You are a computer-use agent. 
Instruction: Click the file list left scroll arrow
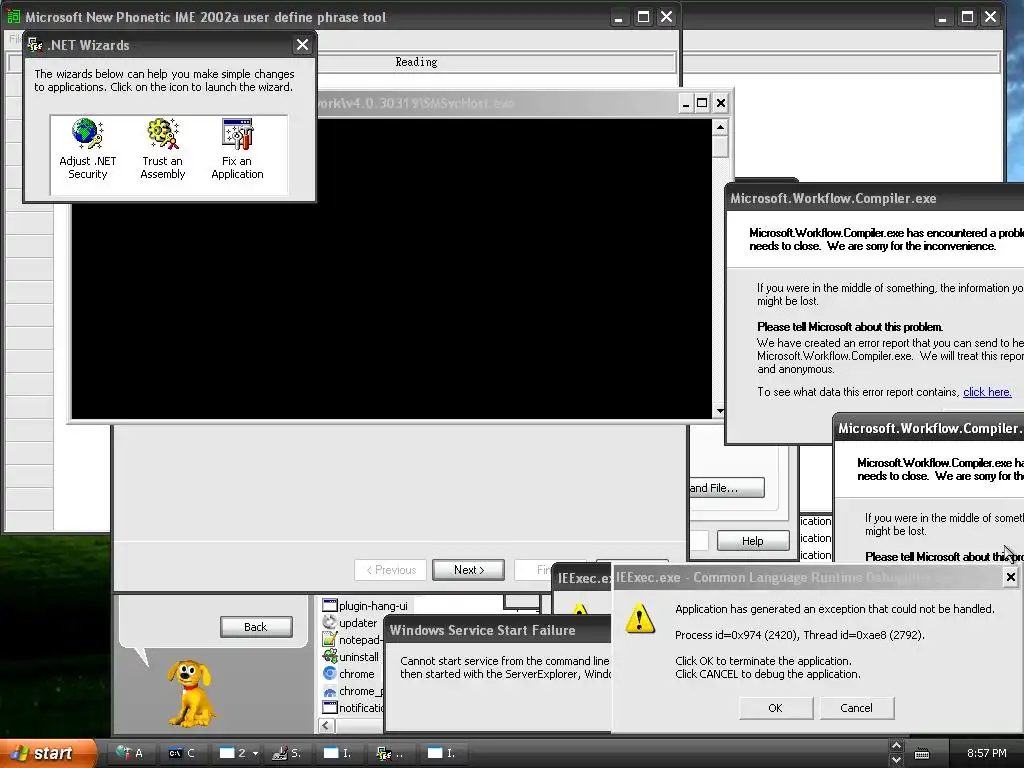point(326,725)
